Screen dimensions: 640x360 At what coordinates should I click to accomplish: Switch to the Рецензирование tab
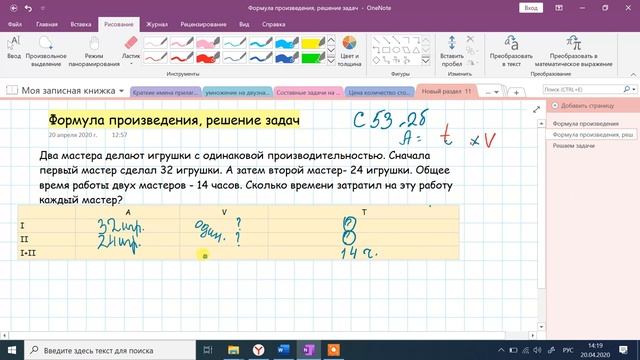click(203, 24)
